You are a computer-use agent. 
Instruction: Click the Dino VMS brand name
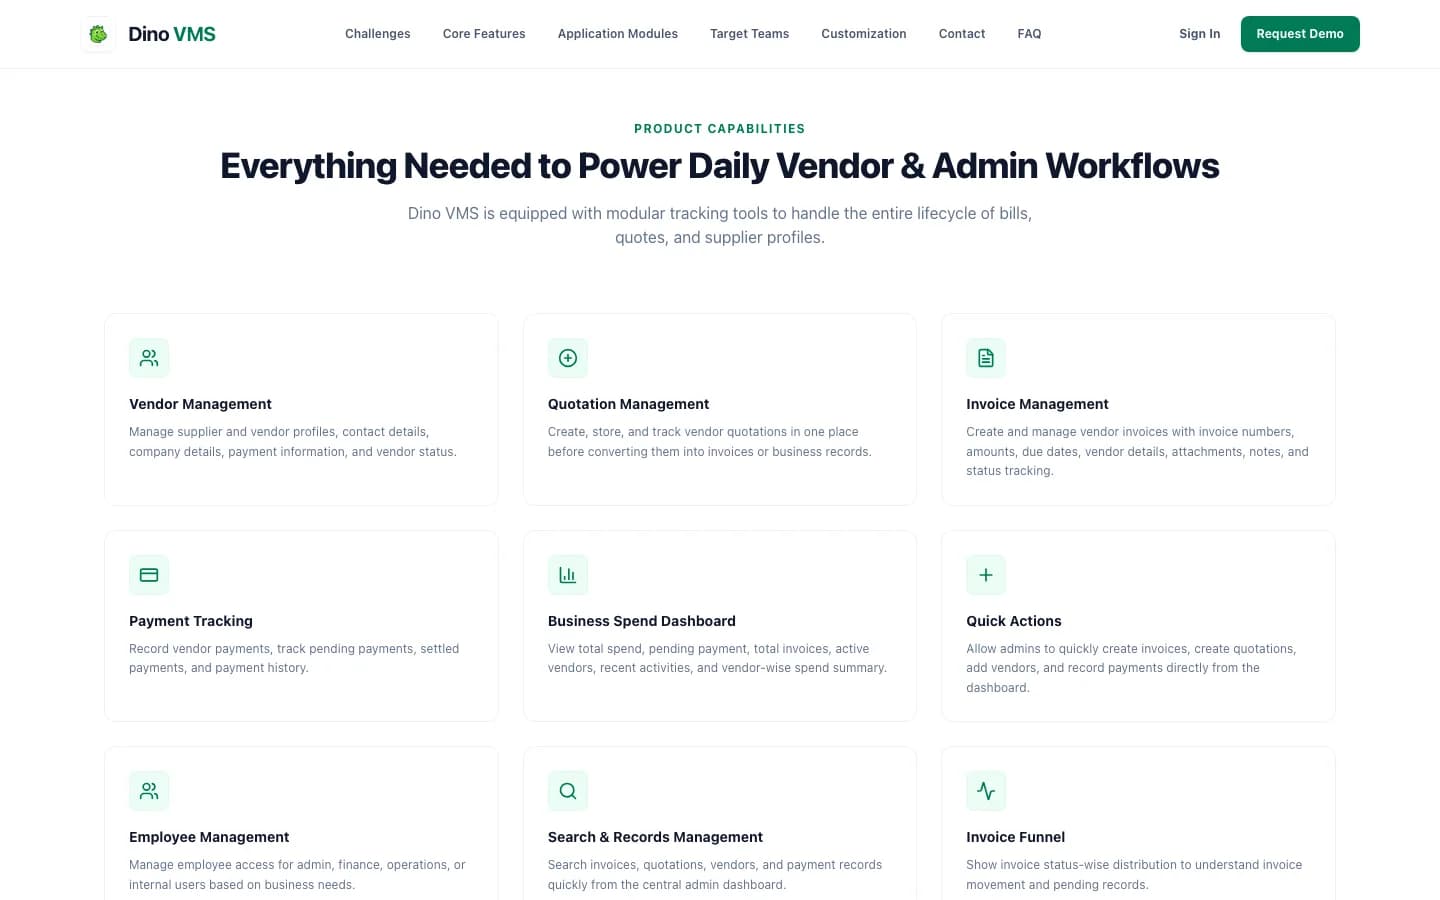[x=172, y=34]
